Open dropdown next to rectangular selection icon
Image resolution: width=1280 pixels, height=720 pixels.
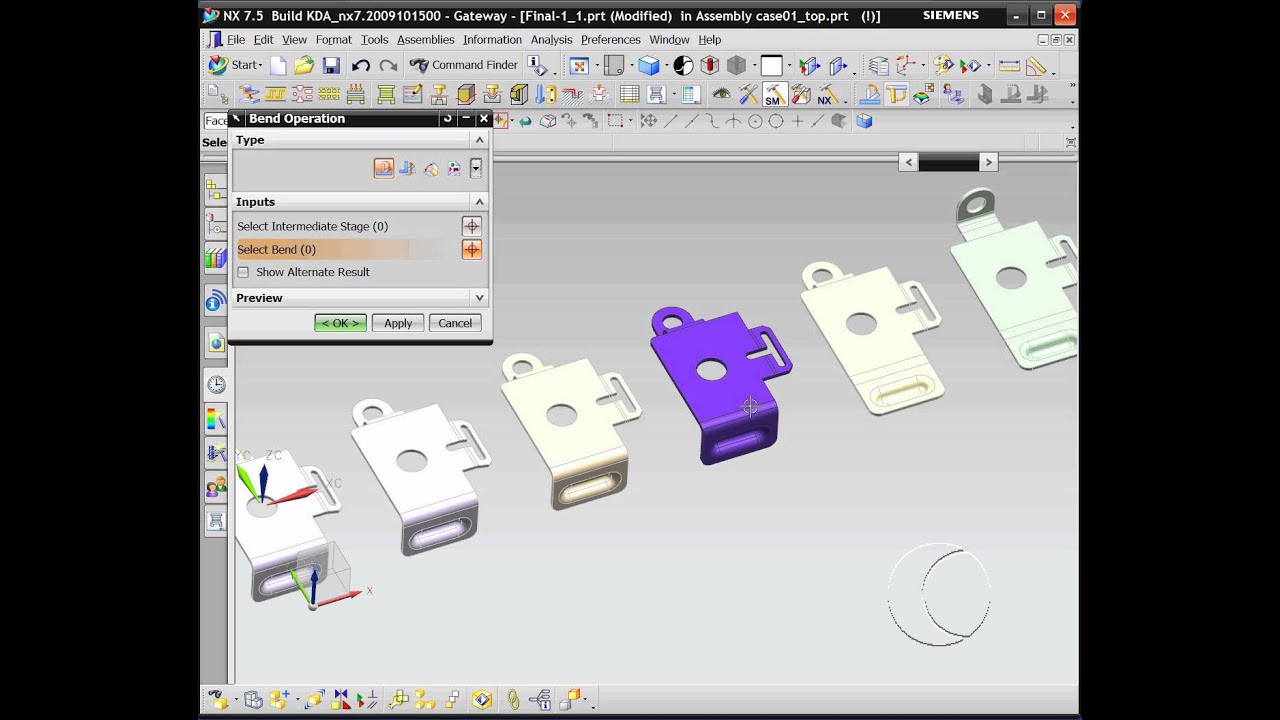click(630, 121)
